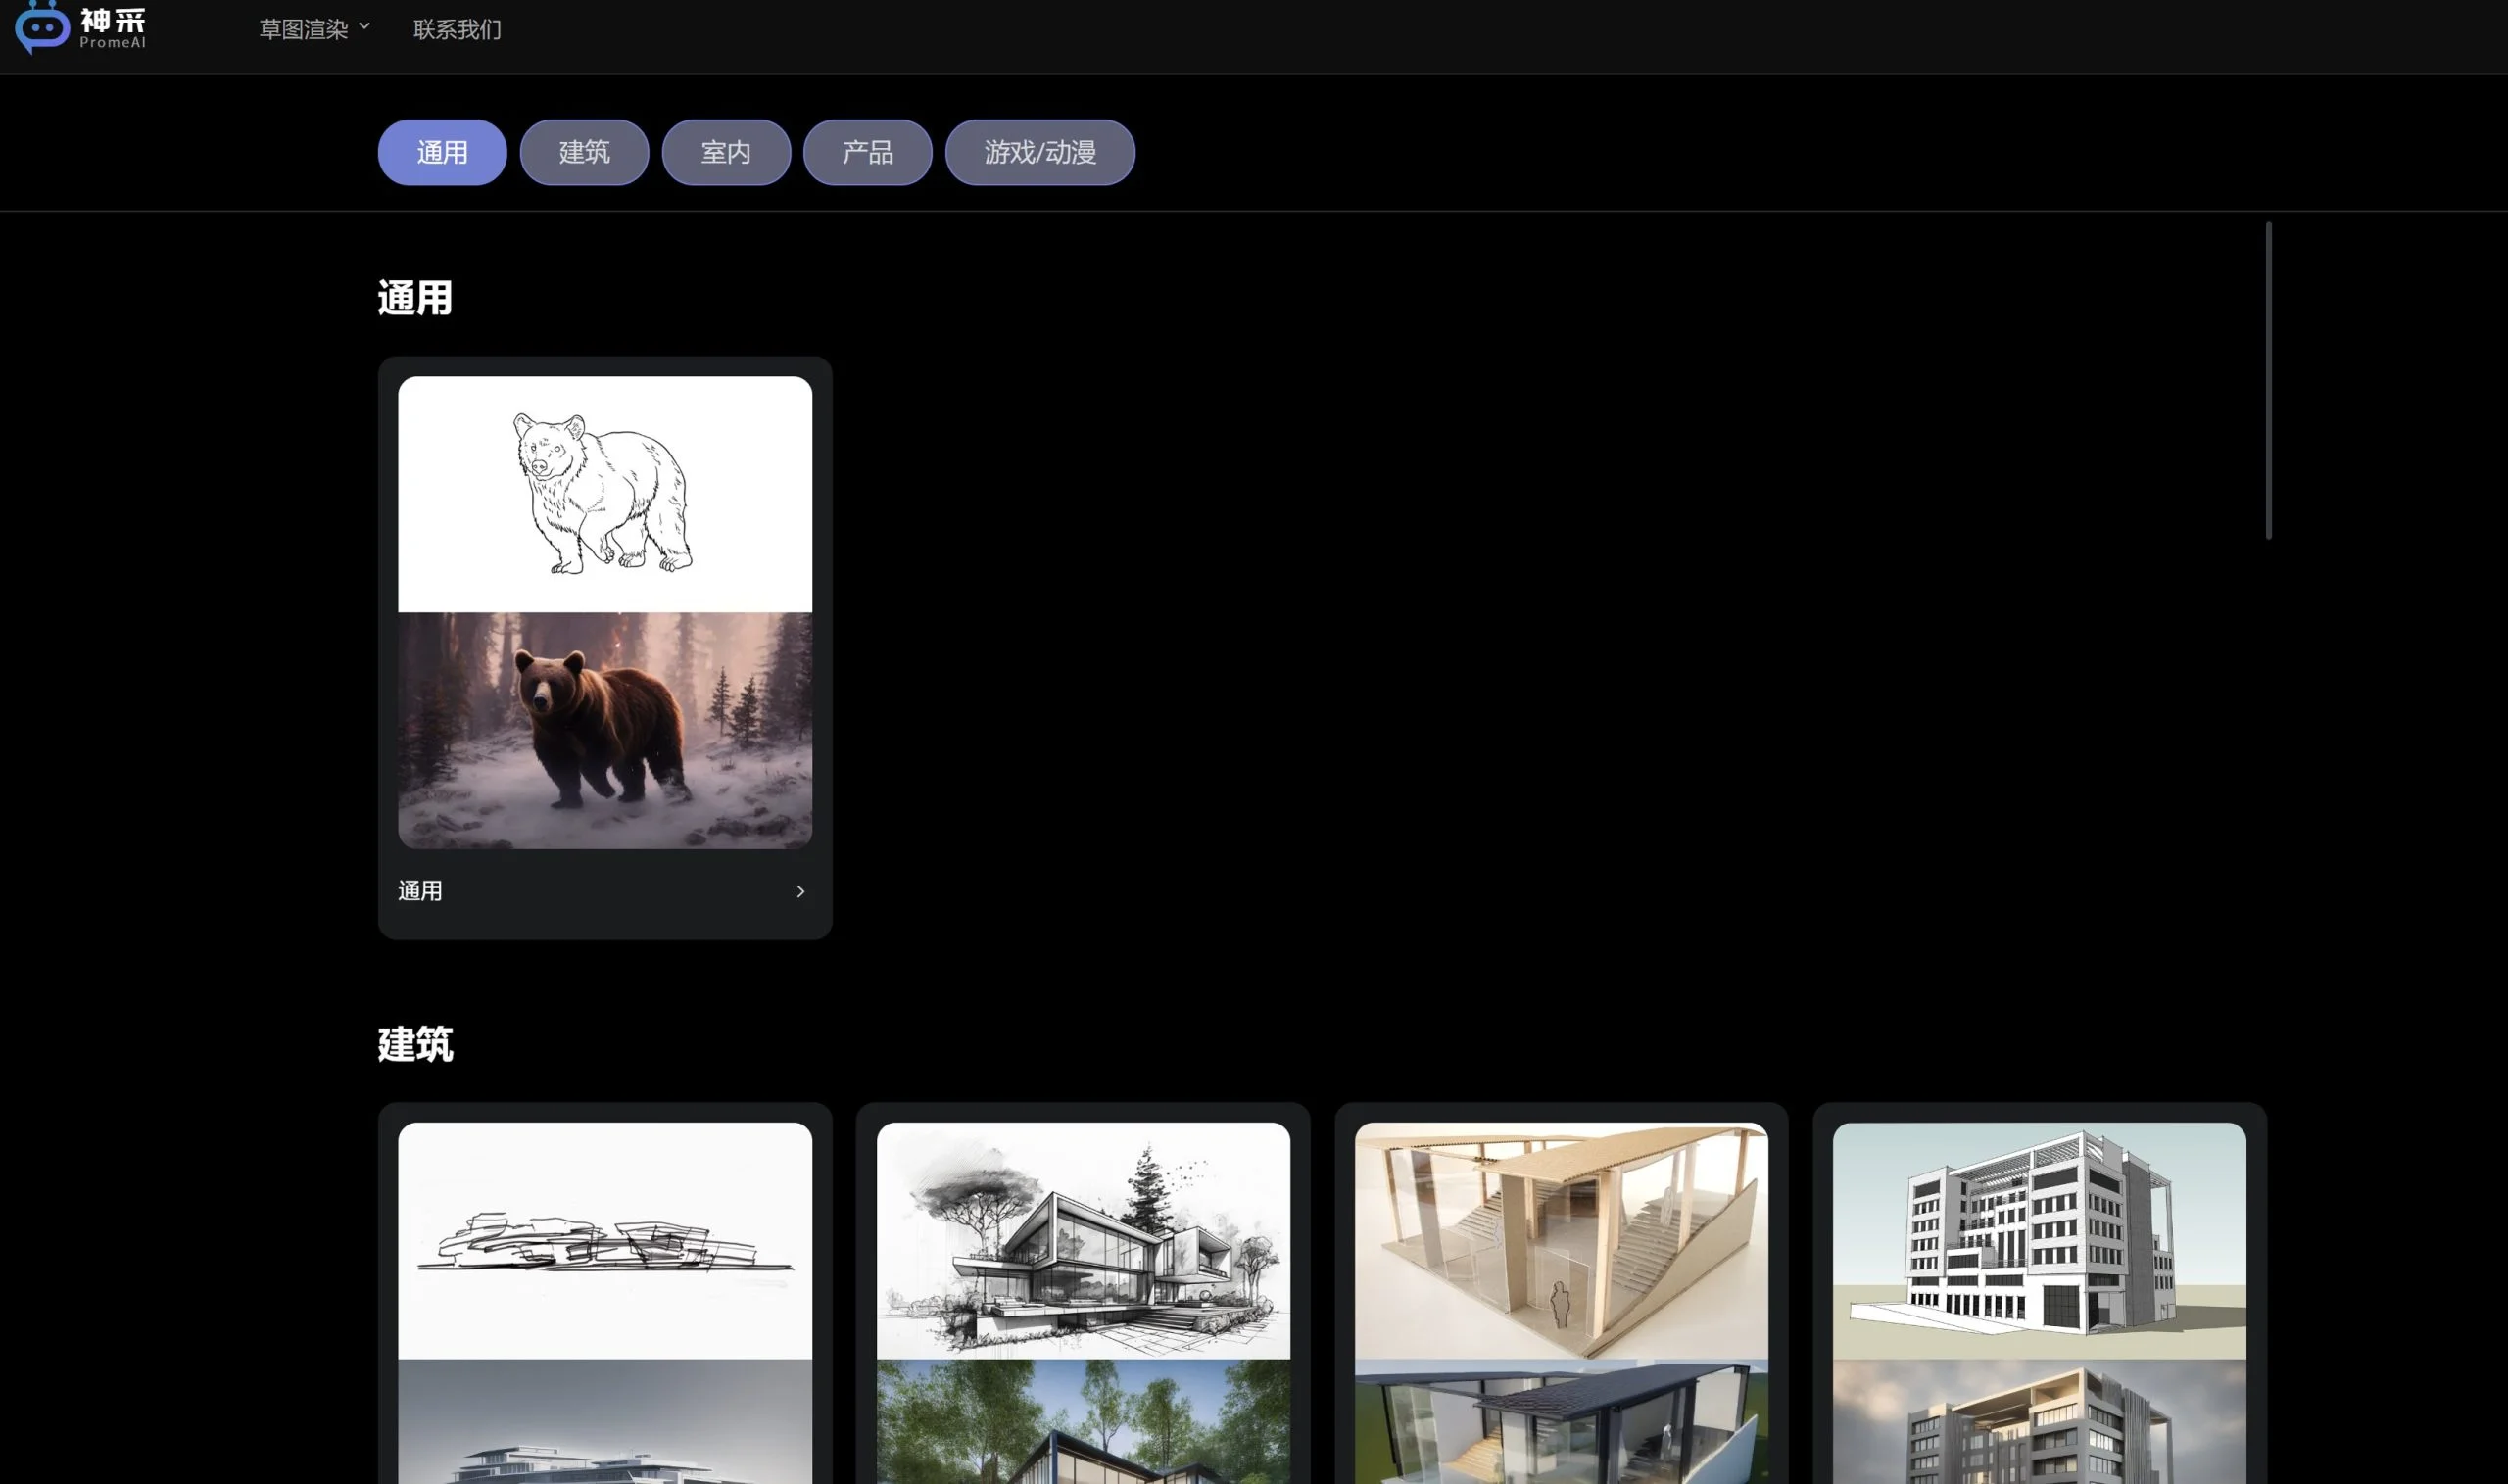Select the 游戏/动漫 category pill
The height and width of the screenshot is (1484, 2508).
[x=1039, y=152]
